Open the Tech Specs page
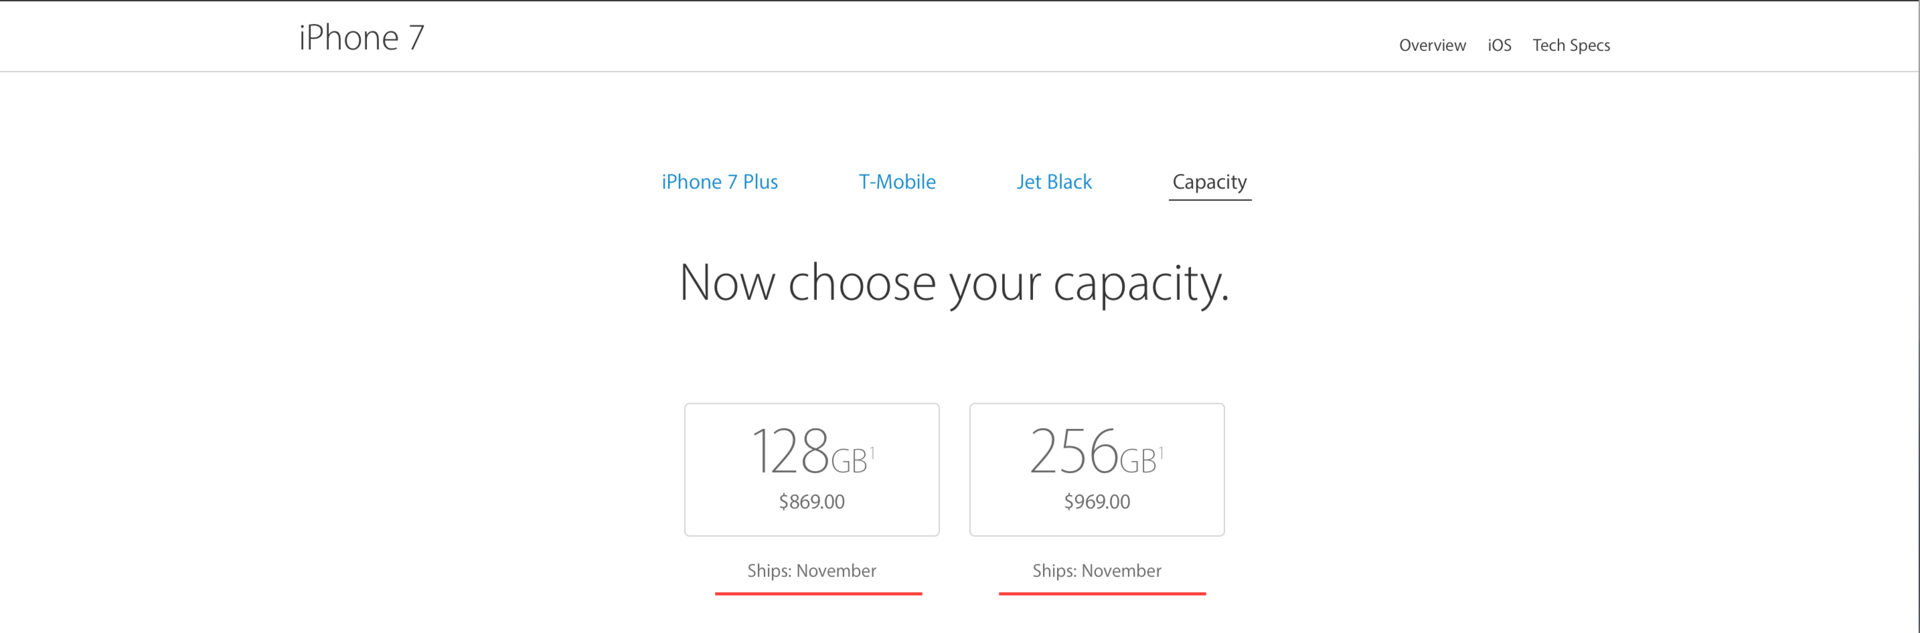 pos(1571,45)
